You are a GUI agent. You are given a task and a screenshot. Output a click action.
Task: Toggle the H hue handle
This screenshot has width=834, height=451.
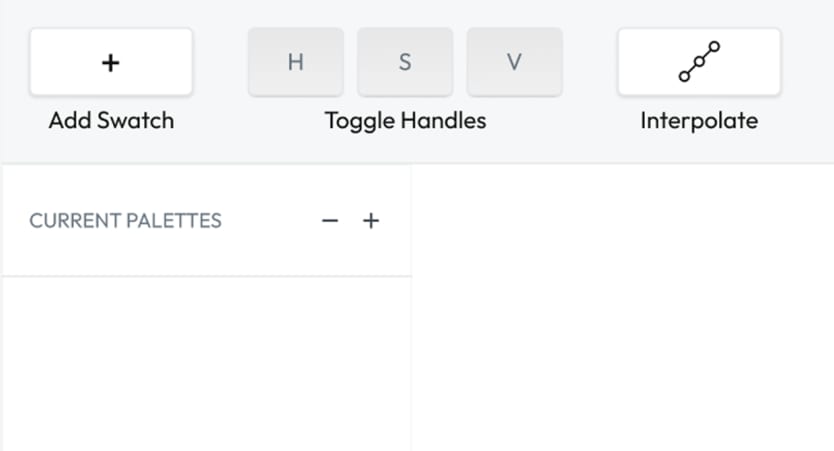click(296, 62)
